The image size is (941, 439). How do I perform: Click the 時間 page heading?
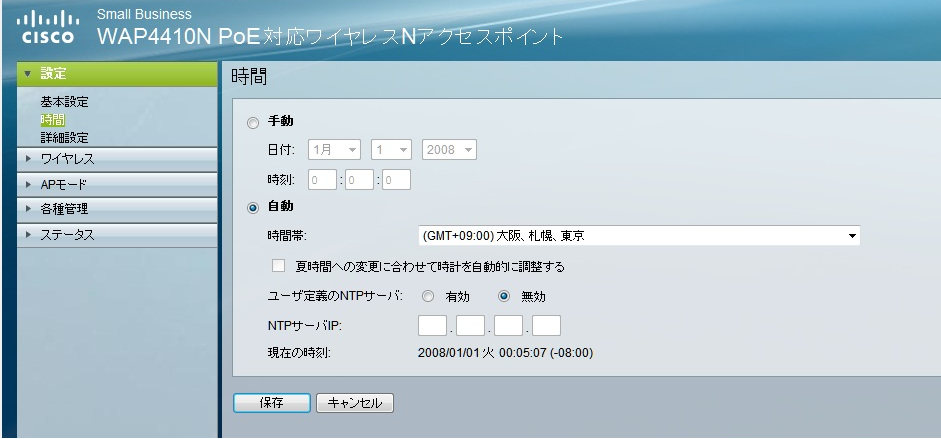point(248,77)
